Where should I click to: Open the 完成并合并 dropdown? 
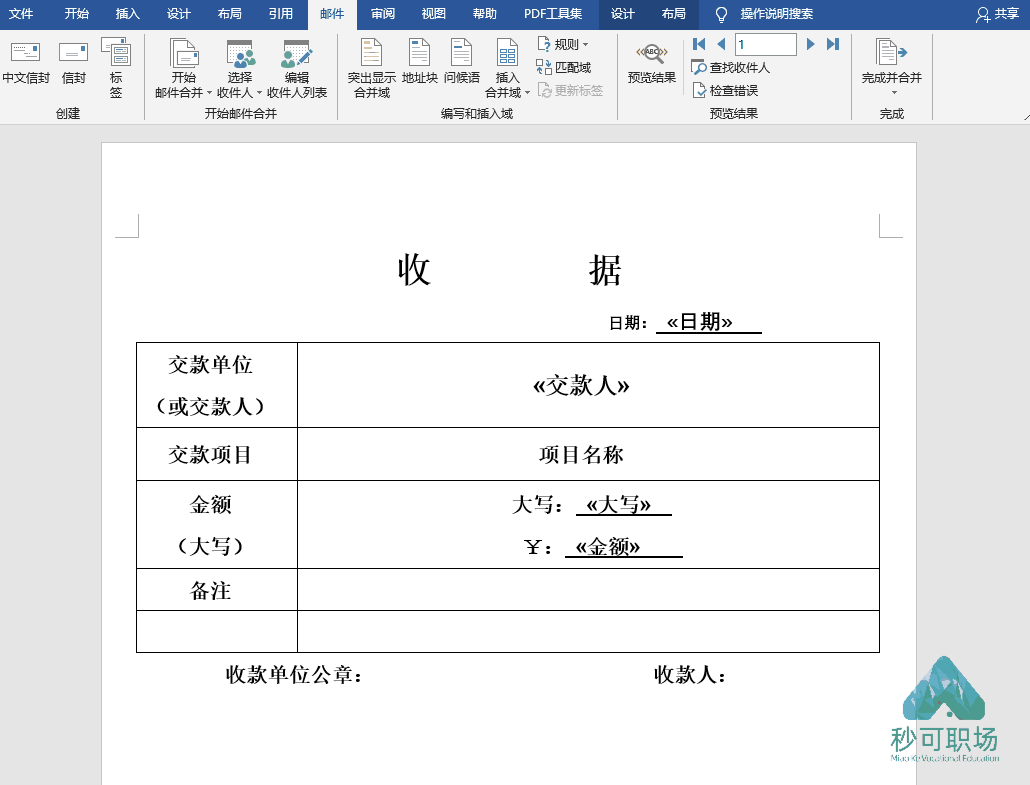coord(891,67)
